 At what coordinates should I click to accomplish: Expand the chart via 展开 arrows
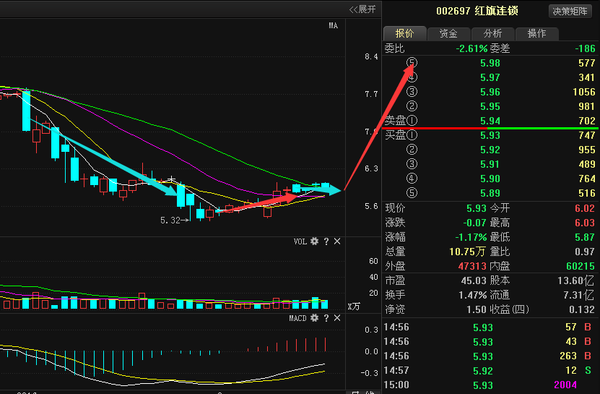pyautogui.click(x=362, y=9)
